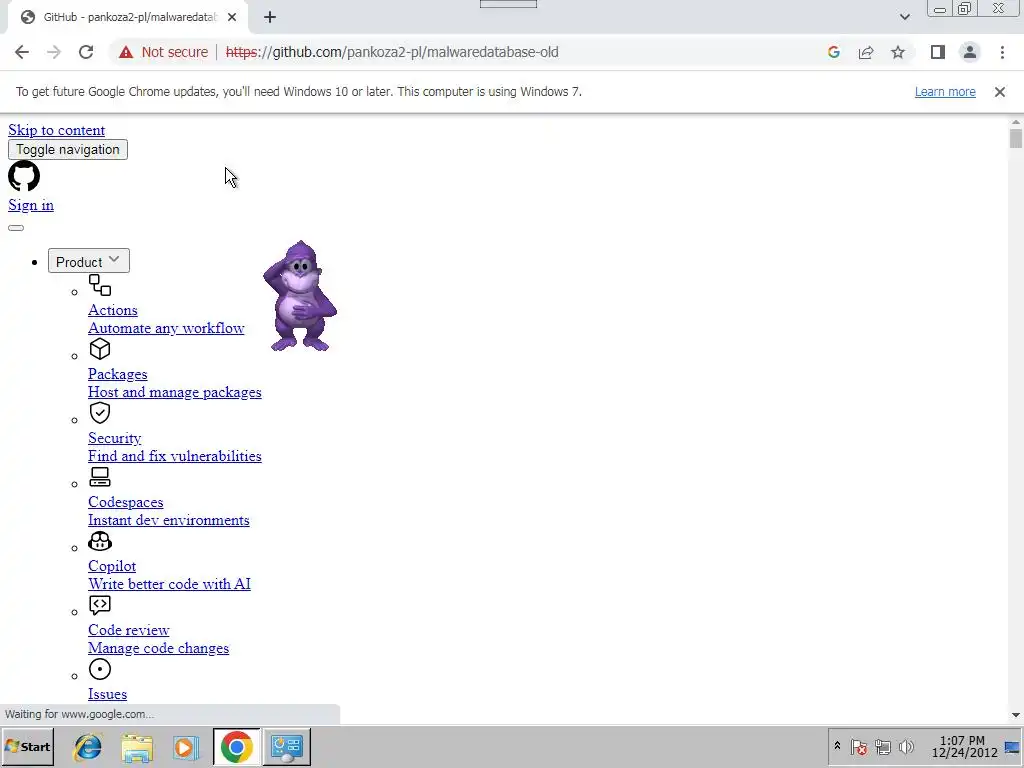Click the Codespaces computer icon
1024x768 pixels.
click(100, 477)
